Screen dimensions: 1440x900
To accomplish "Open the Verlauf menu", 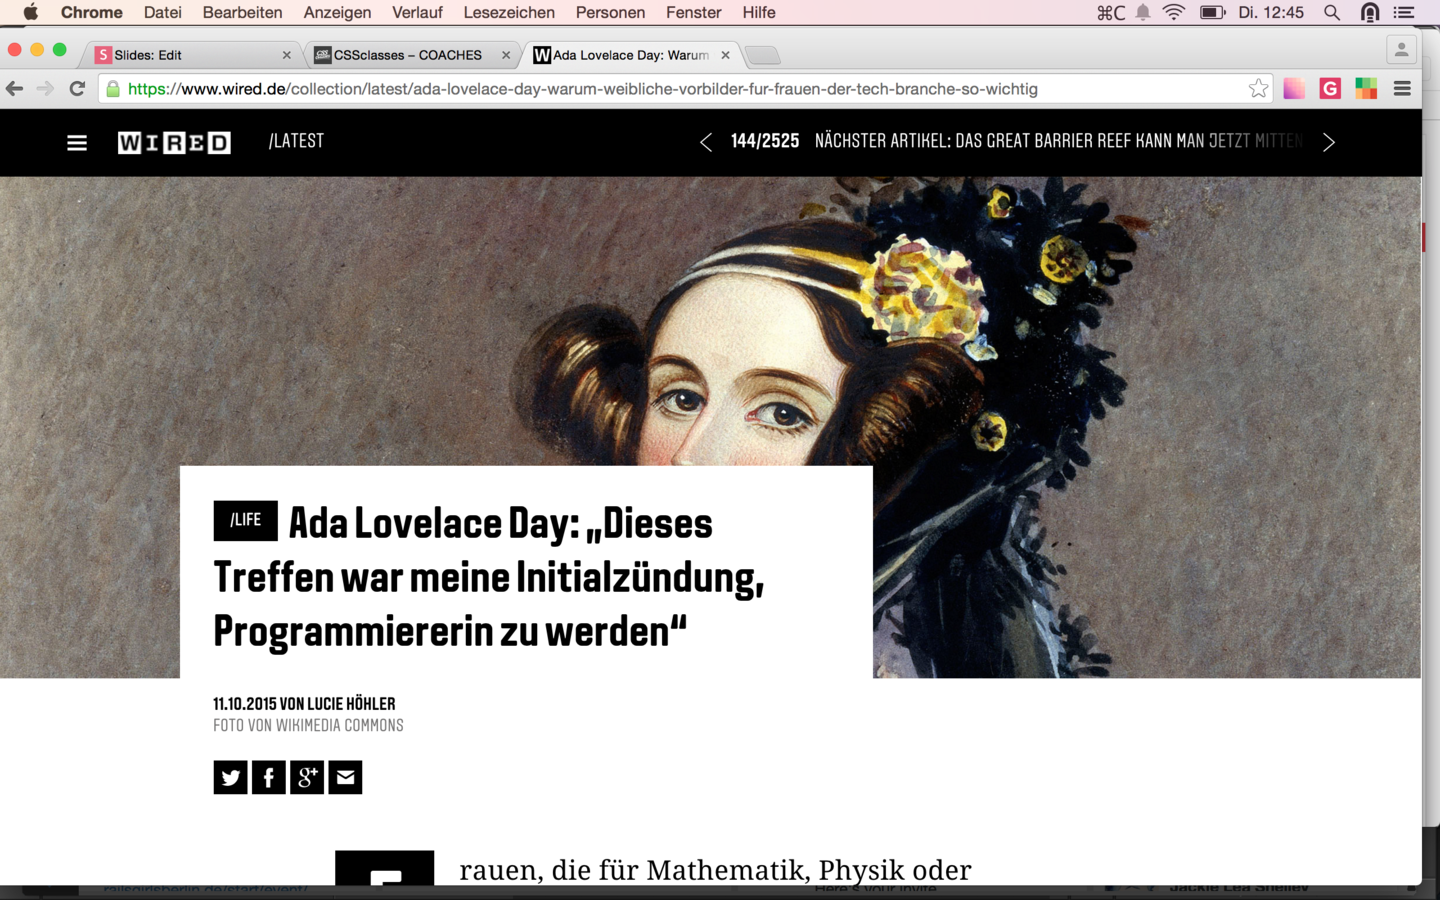I will 417,13.
